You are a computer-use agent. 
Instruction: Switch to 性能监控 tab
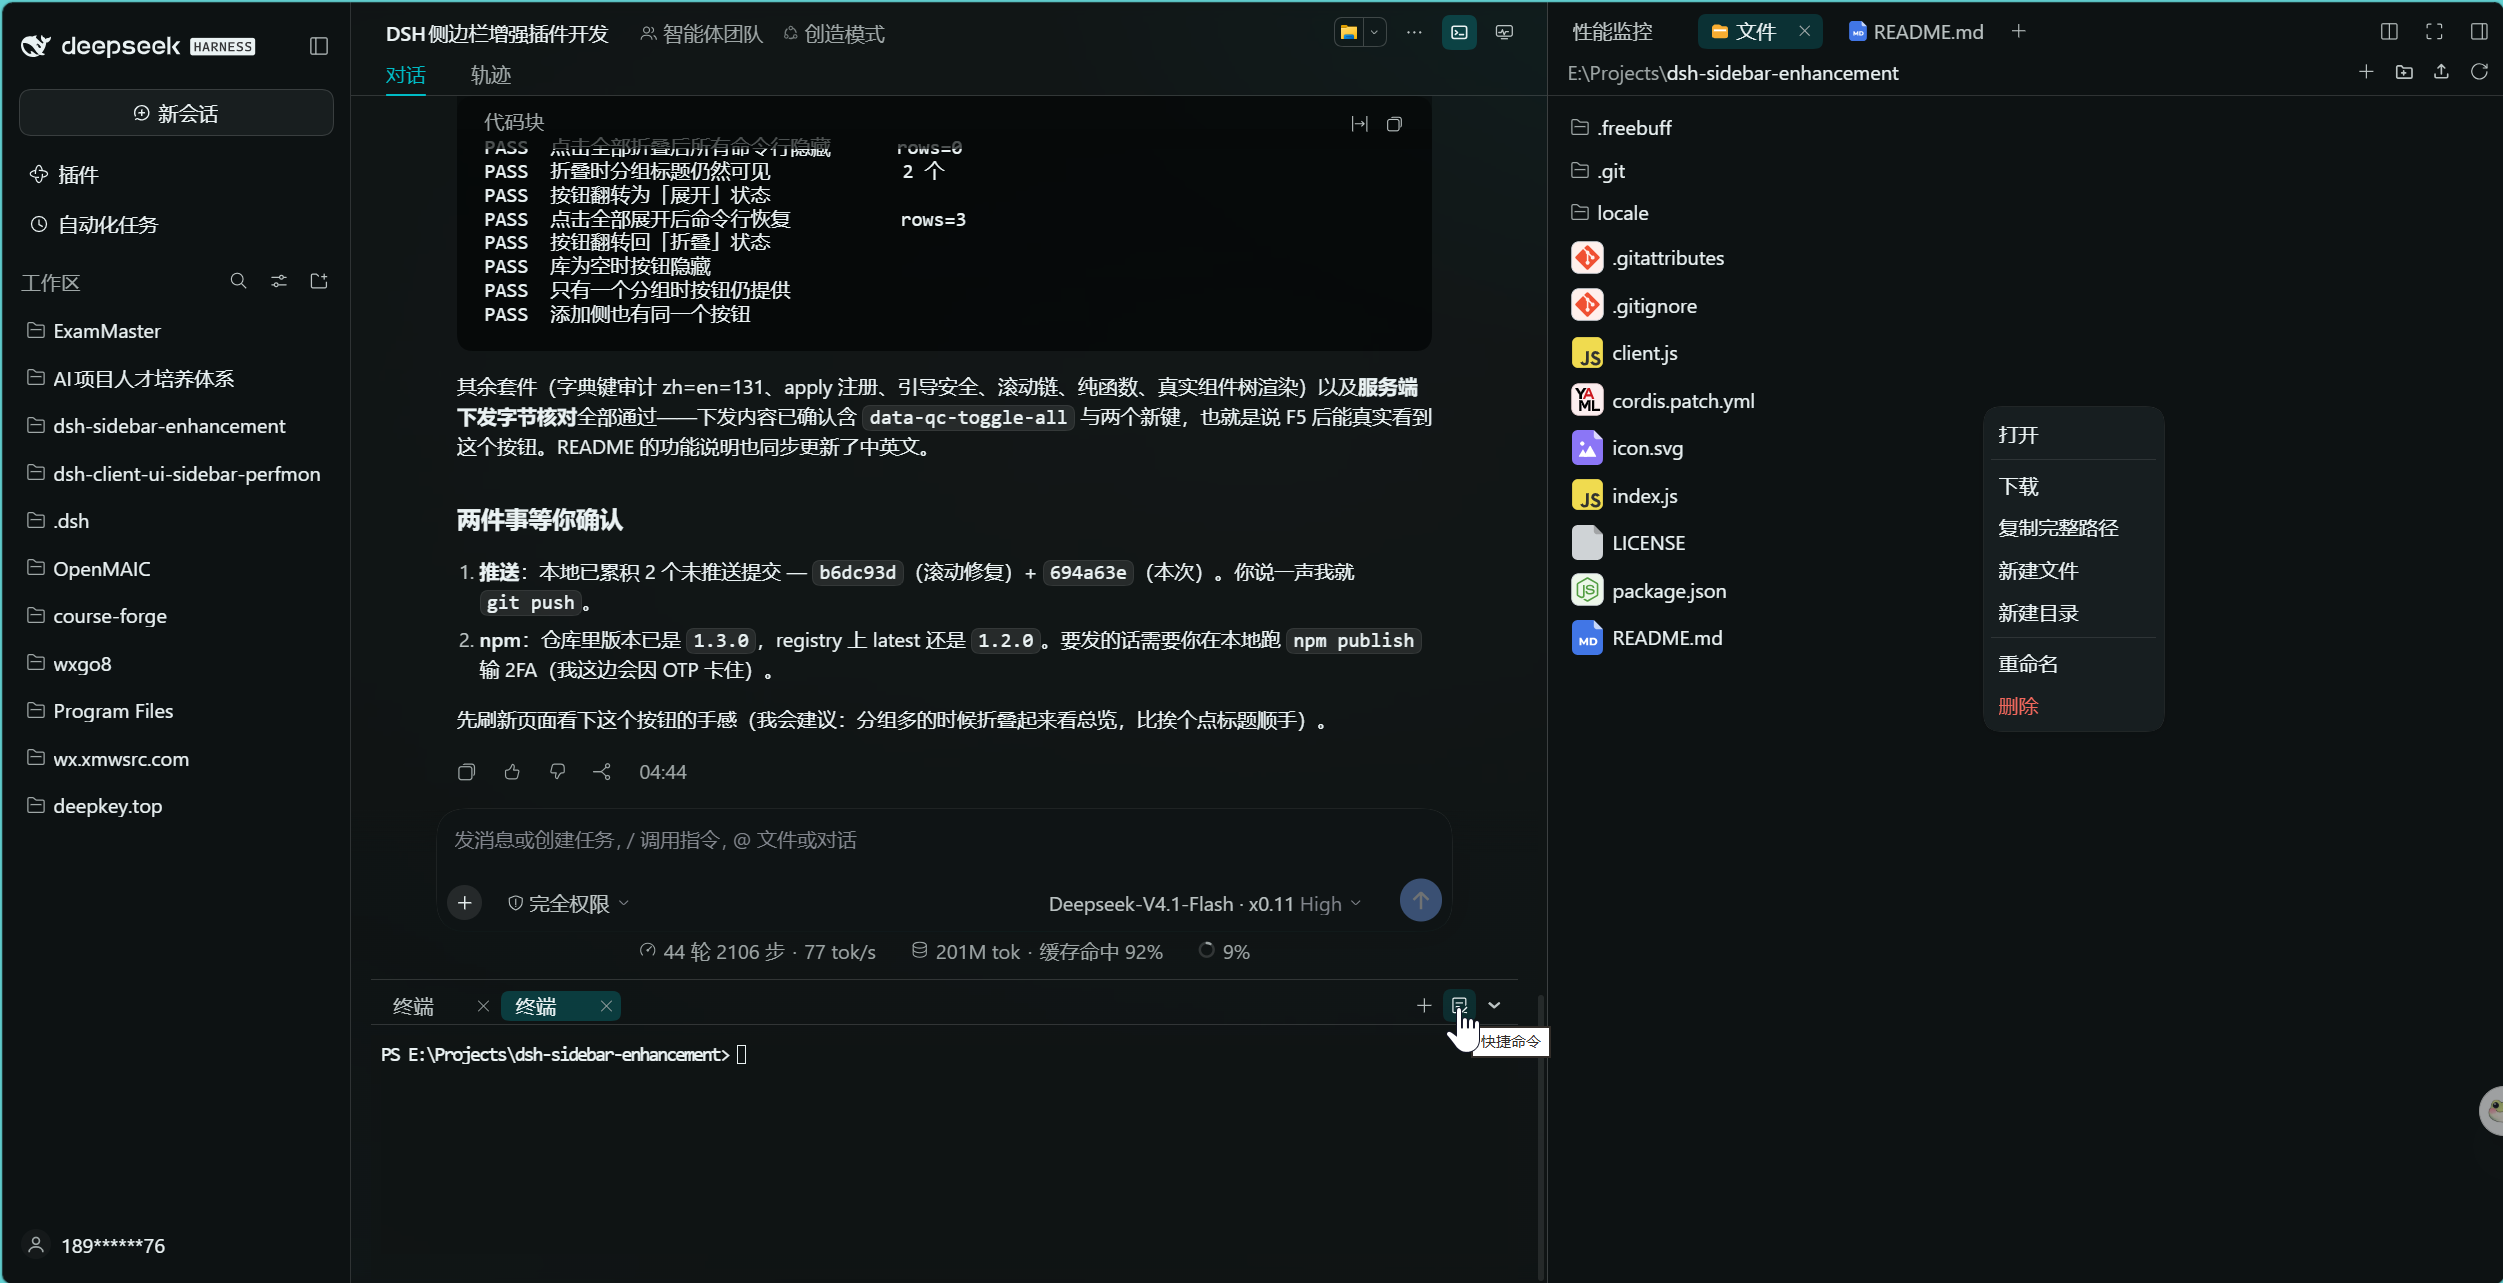(1612, 32)
